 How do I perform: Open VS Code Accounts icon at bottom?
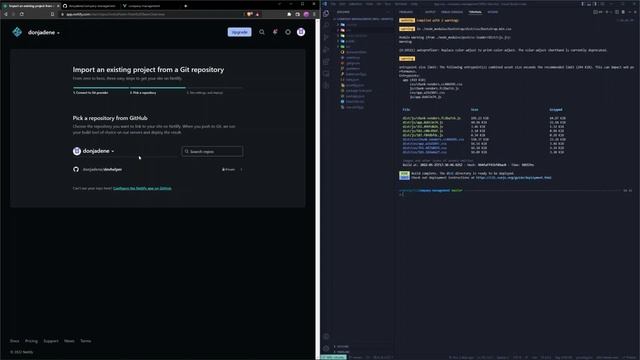(326, 336)
